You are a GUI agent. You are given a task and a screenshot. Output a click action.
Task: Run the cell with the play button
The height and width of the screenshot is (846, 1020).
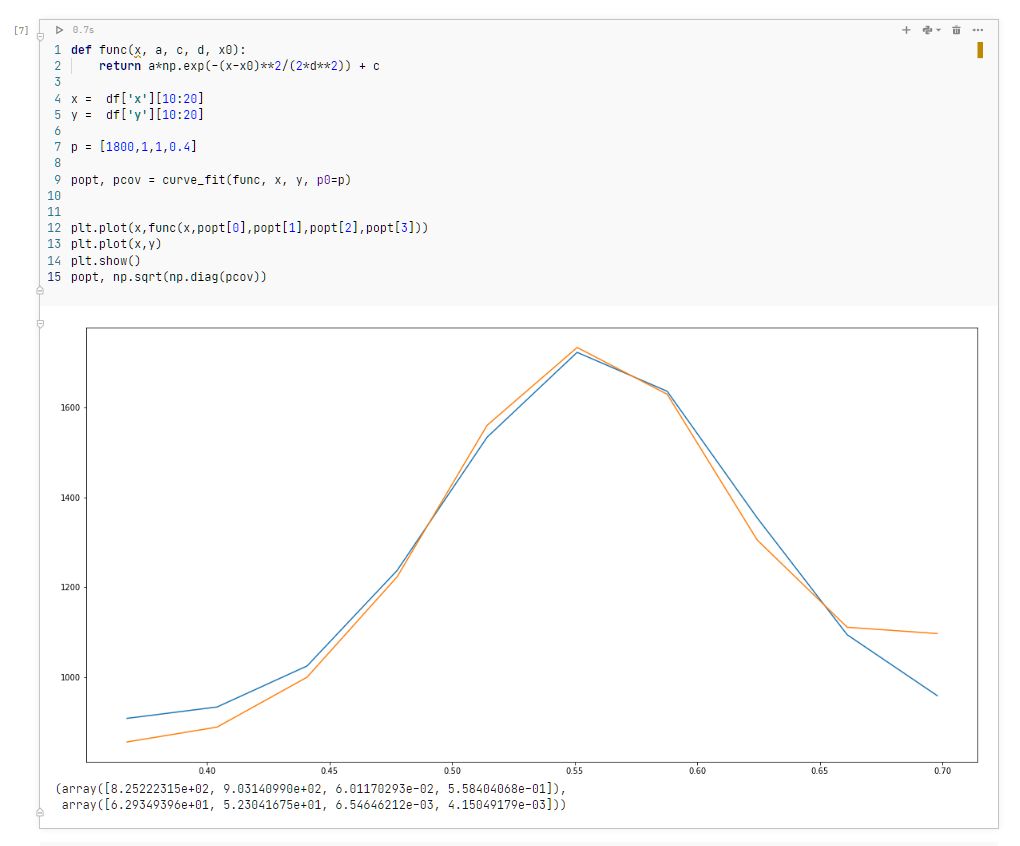click(59, 30)
